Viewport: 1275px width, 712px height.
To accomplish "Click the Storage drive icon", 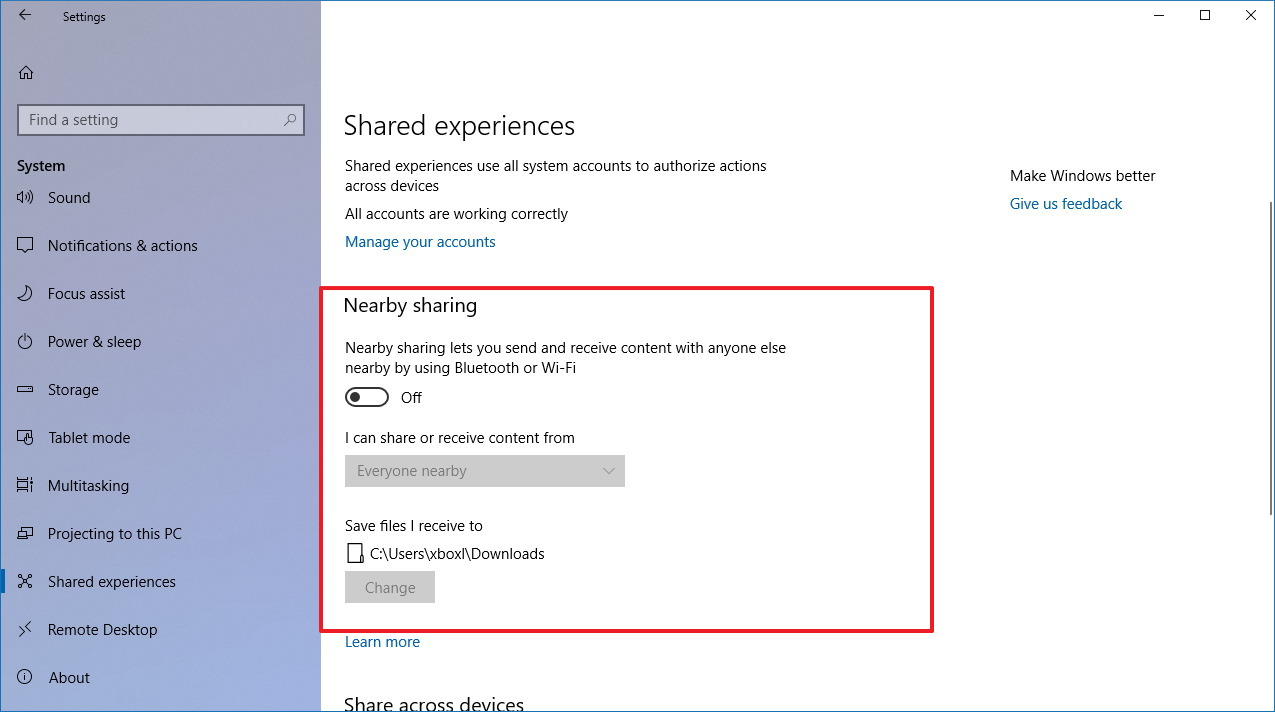I will coord(26,390).
